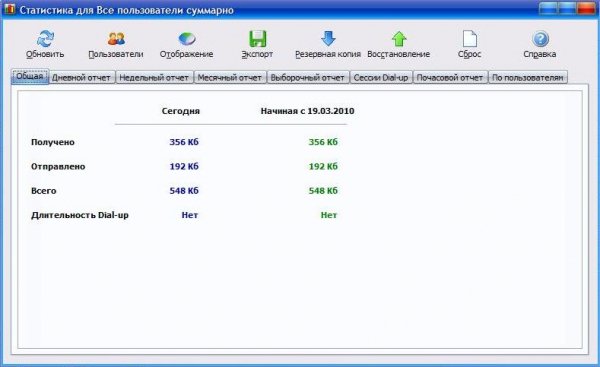Click the application icon in title bar

point(9,9)
